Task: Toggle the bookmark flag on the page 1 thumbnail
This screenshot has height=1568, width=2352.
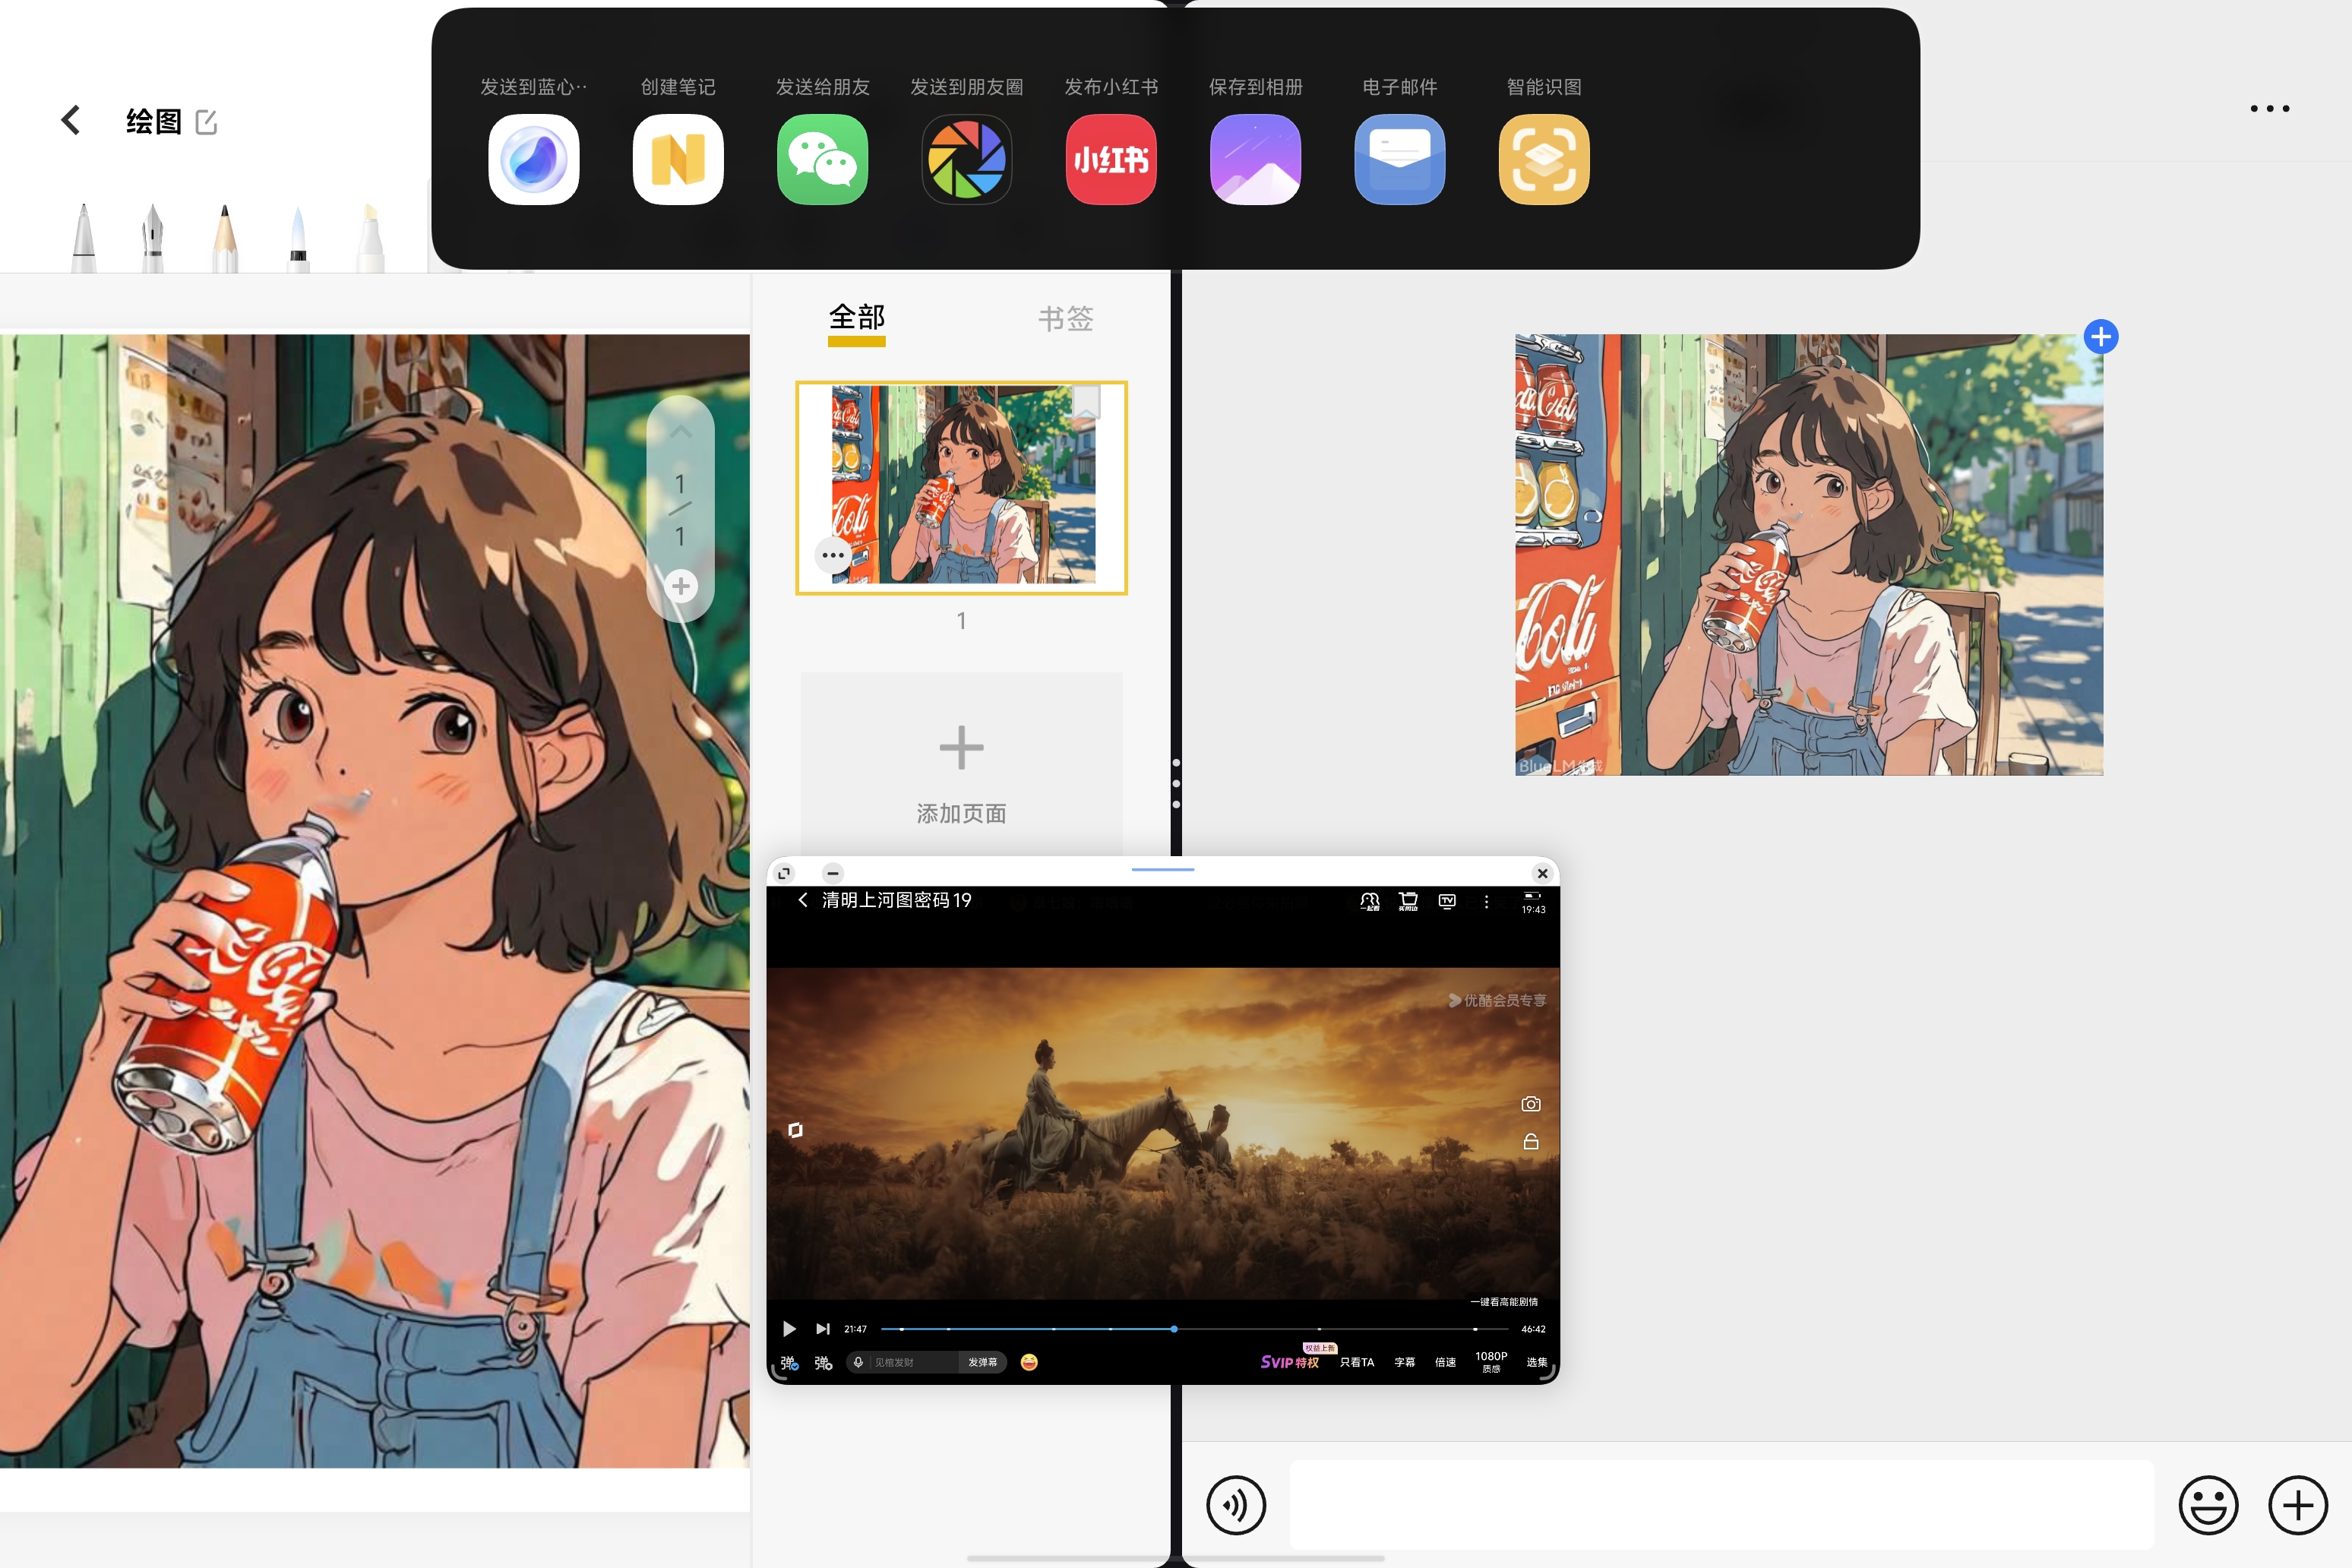Action: [x=1086, y=402]
